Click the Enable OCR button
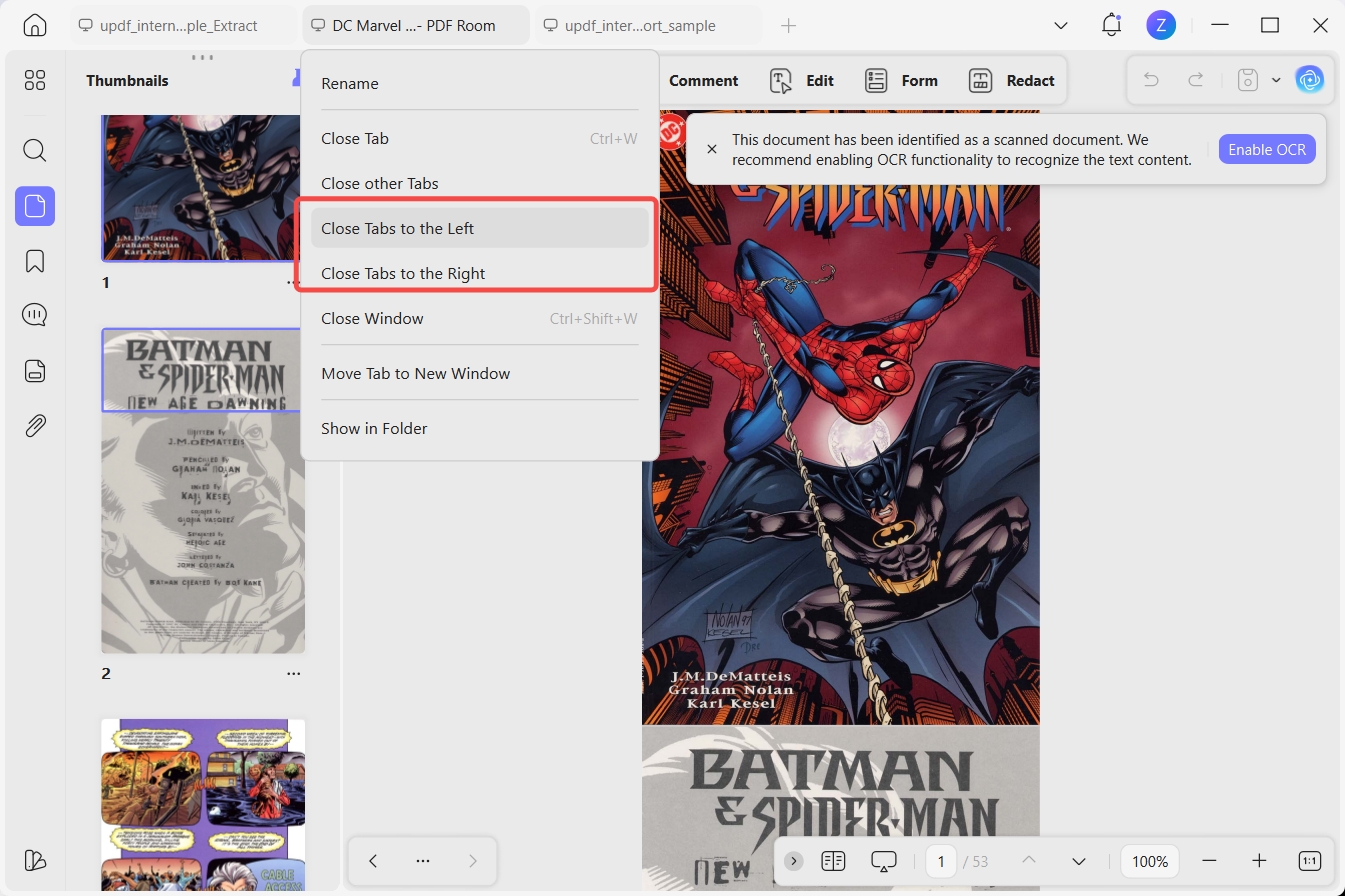 [x=1267, y=149]
